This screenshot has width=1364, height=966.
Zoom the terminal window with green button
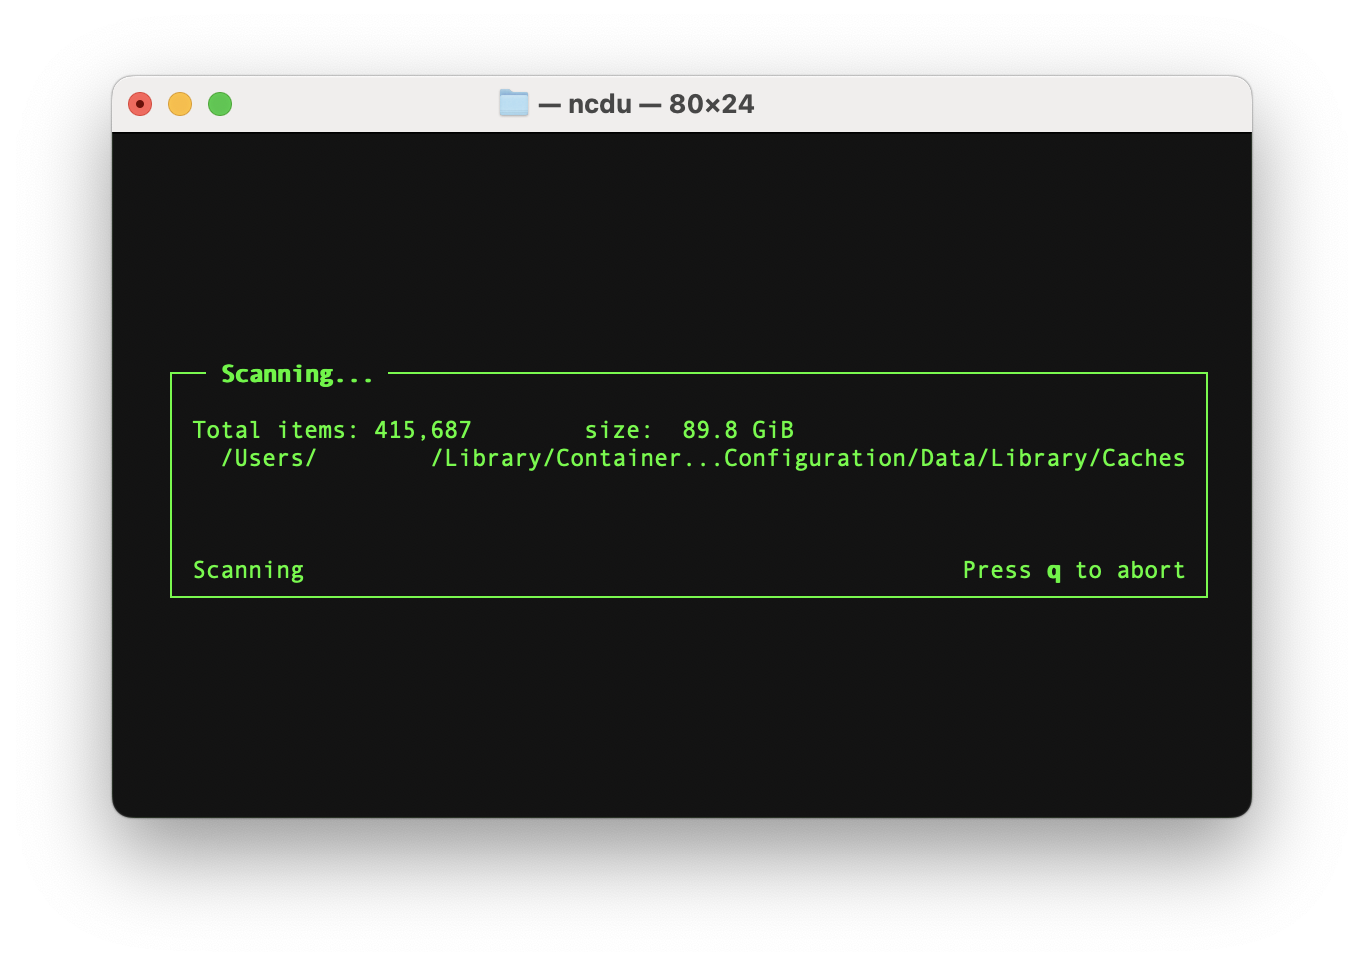click(x=220, y=104)
